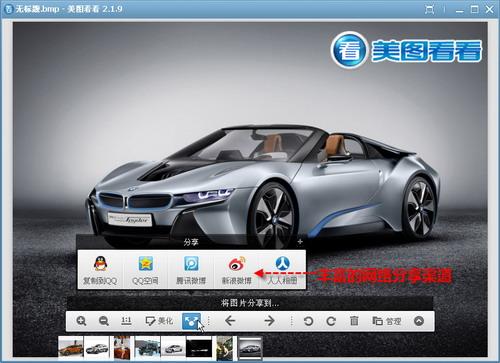Close the 美图看看 window
Screen dimensions: 500x363
coord(489,9)
